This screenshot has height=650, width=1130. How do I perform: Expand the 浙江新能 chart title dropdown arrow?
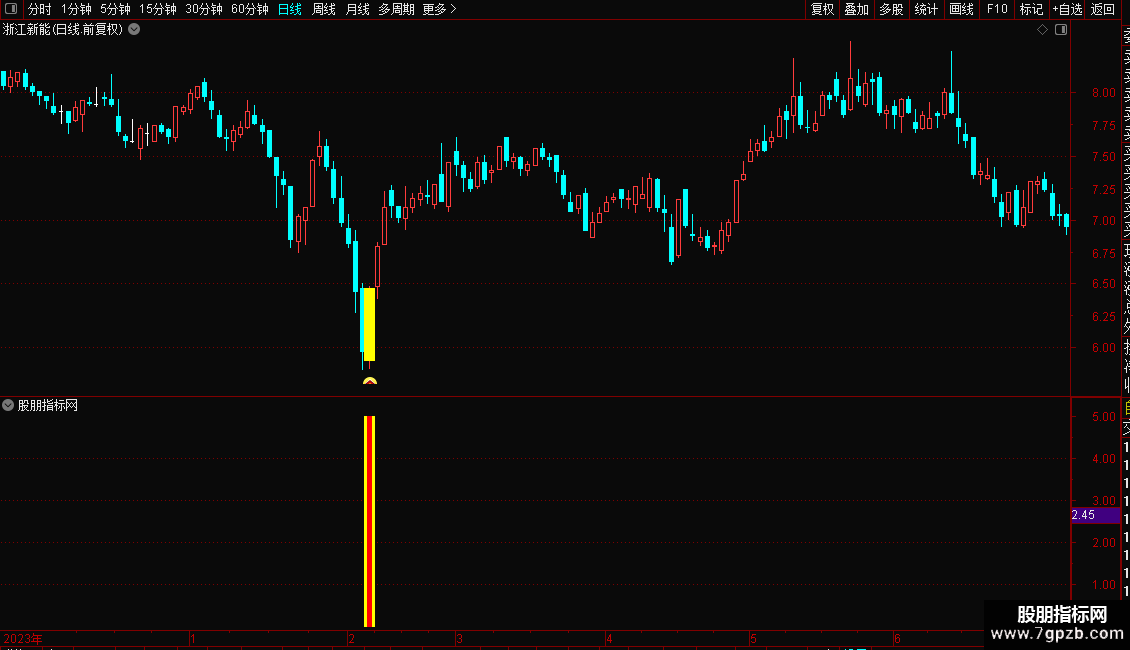pos(134,30)
